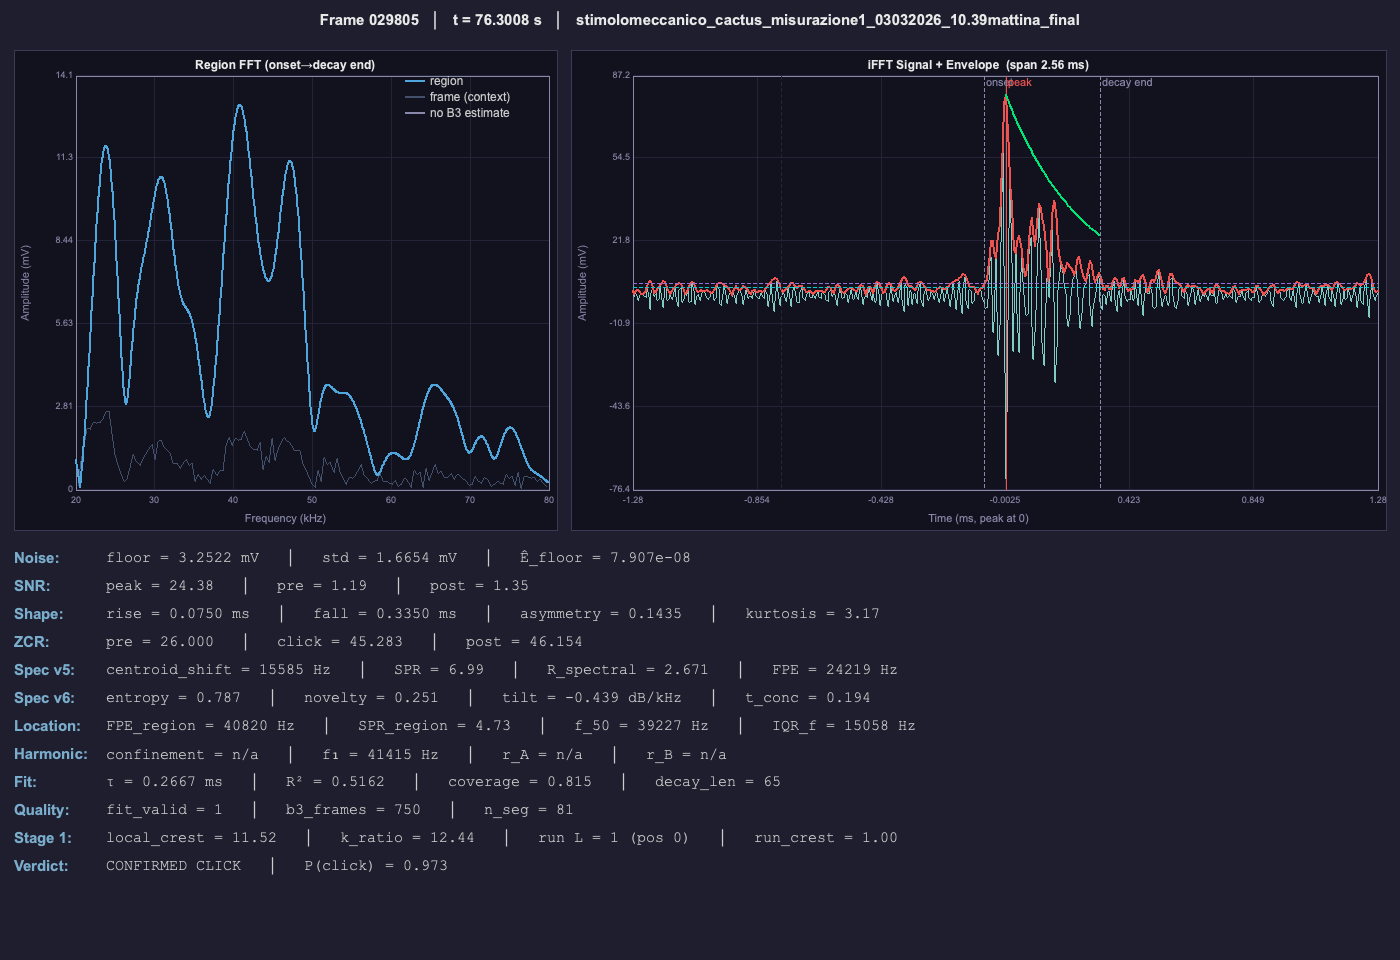Click the std = 1.6654 mV value
Image resolution: width=1400 pixels, height=960 pixels.
click(390, 558)
